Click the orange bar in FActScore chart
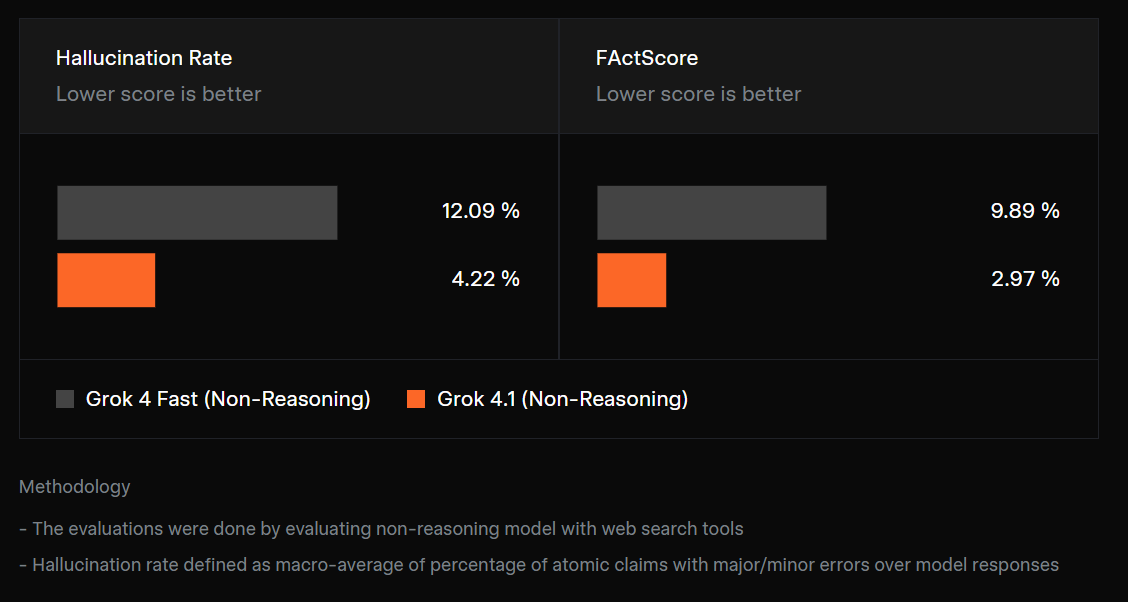Viewport: 1128px width, 602px height. tap(631, 280)
